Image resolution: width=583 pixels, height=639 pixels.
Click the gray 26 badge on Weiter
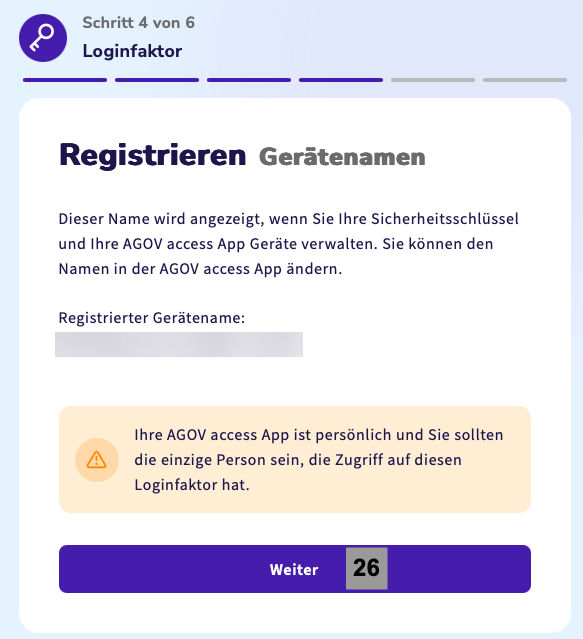pos(367,568)
